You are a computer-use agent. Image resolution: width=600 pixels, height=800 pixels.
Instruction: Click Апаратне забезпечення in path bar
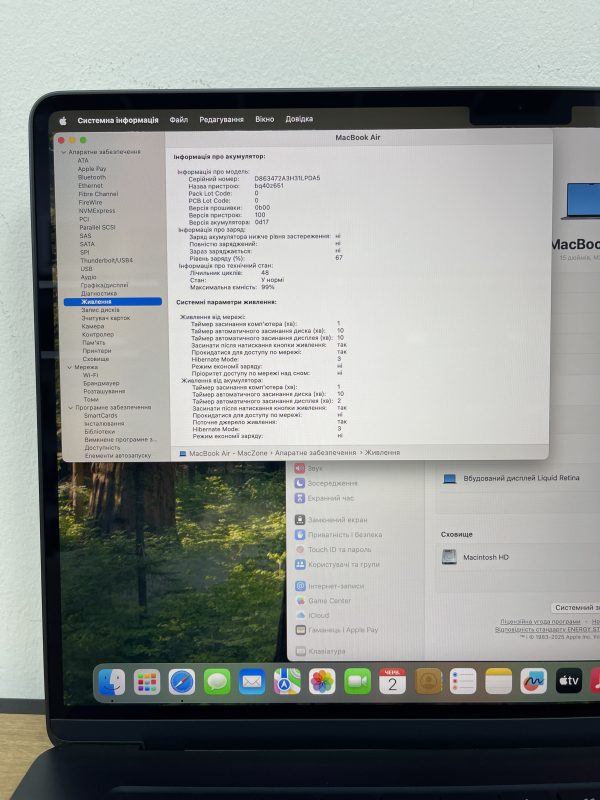tap(315, 453)
